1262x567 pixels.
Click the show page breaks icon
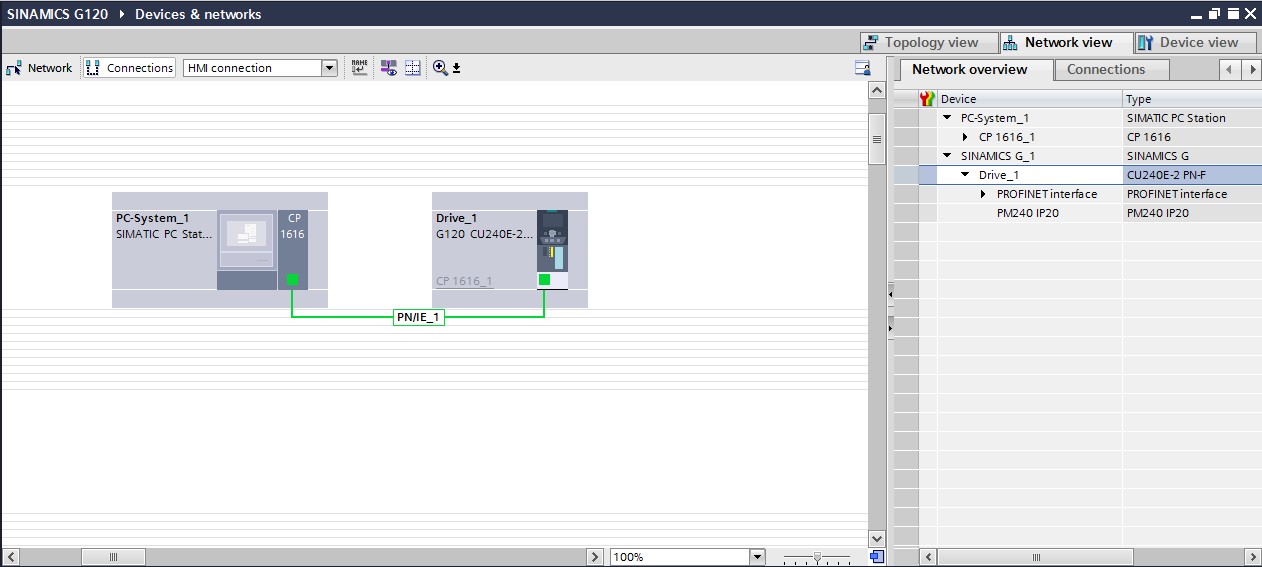413,68
